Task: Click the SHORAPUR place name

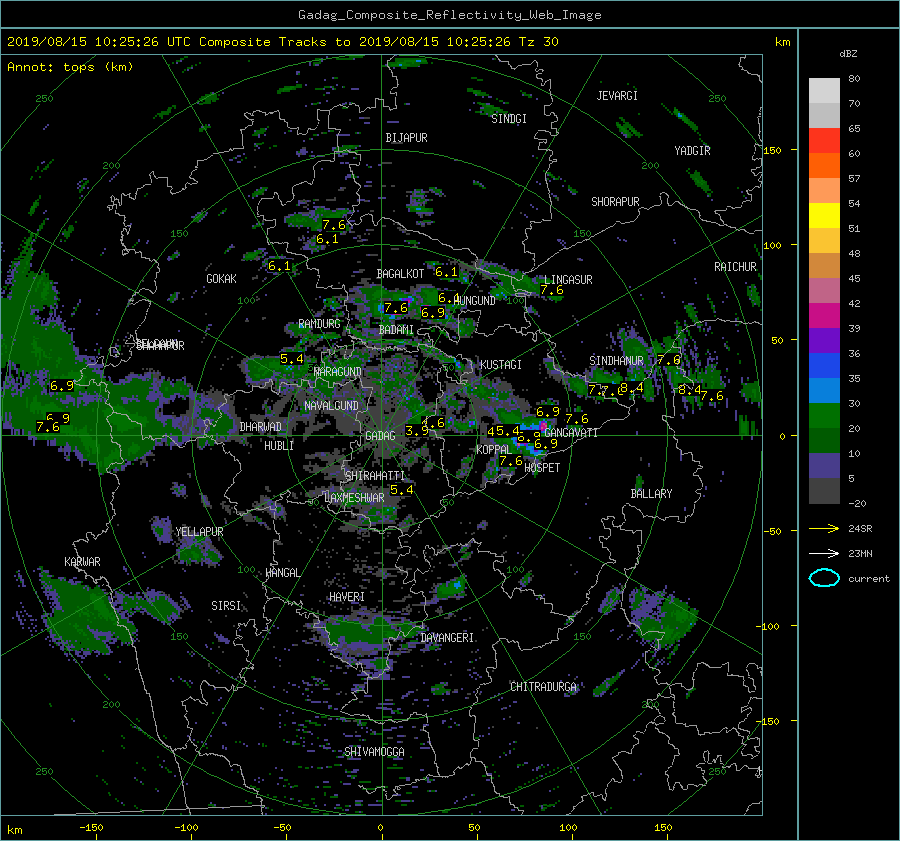Action: click(x=615, y=202)
